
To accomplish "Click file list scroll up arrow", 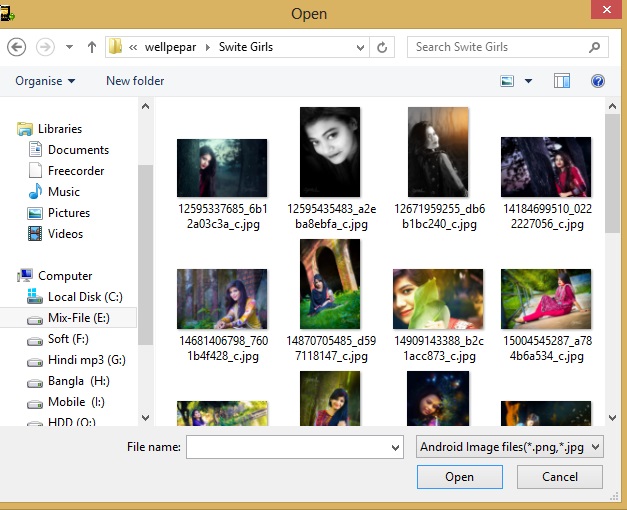I will coord(612,106).
